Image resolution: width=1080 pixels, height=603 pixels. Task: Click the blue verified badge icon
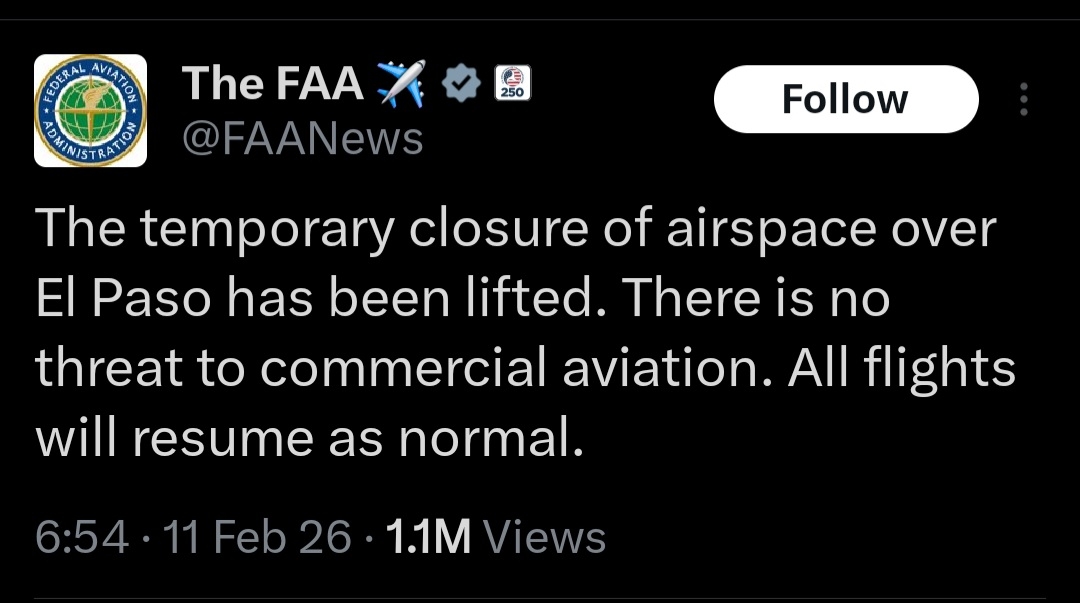(x=461, y=84)
